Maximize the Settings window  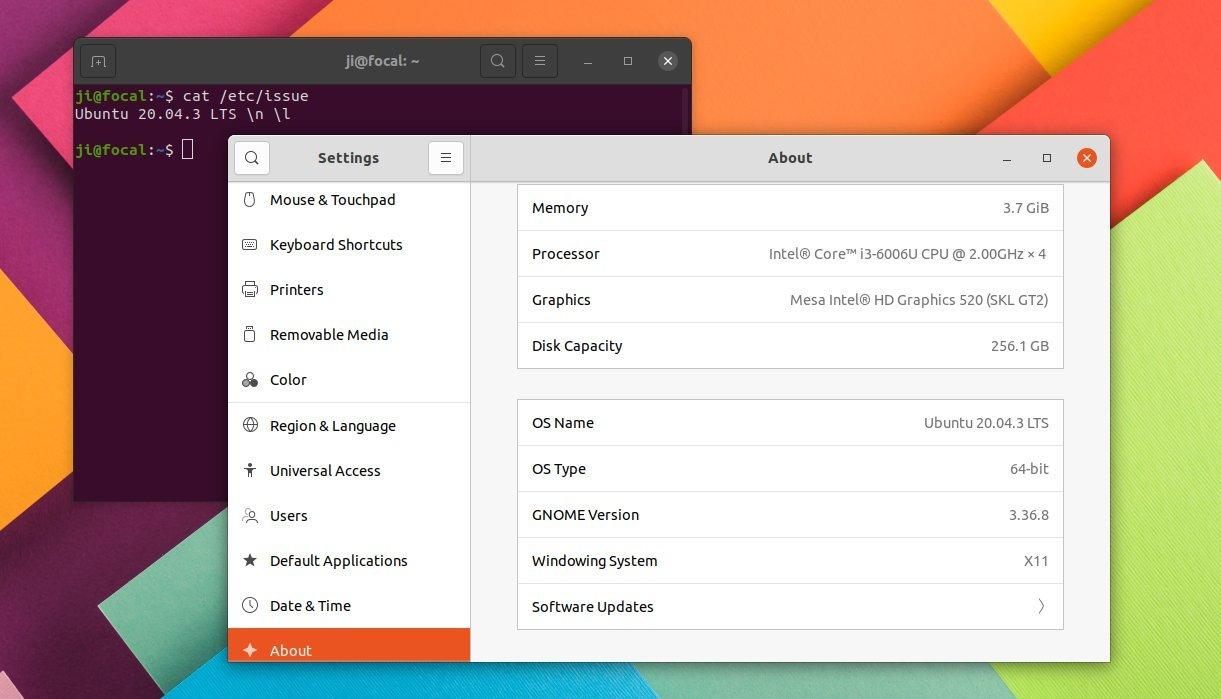pos(1047,158)
